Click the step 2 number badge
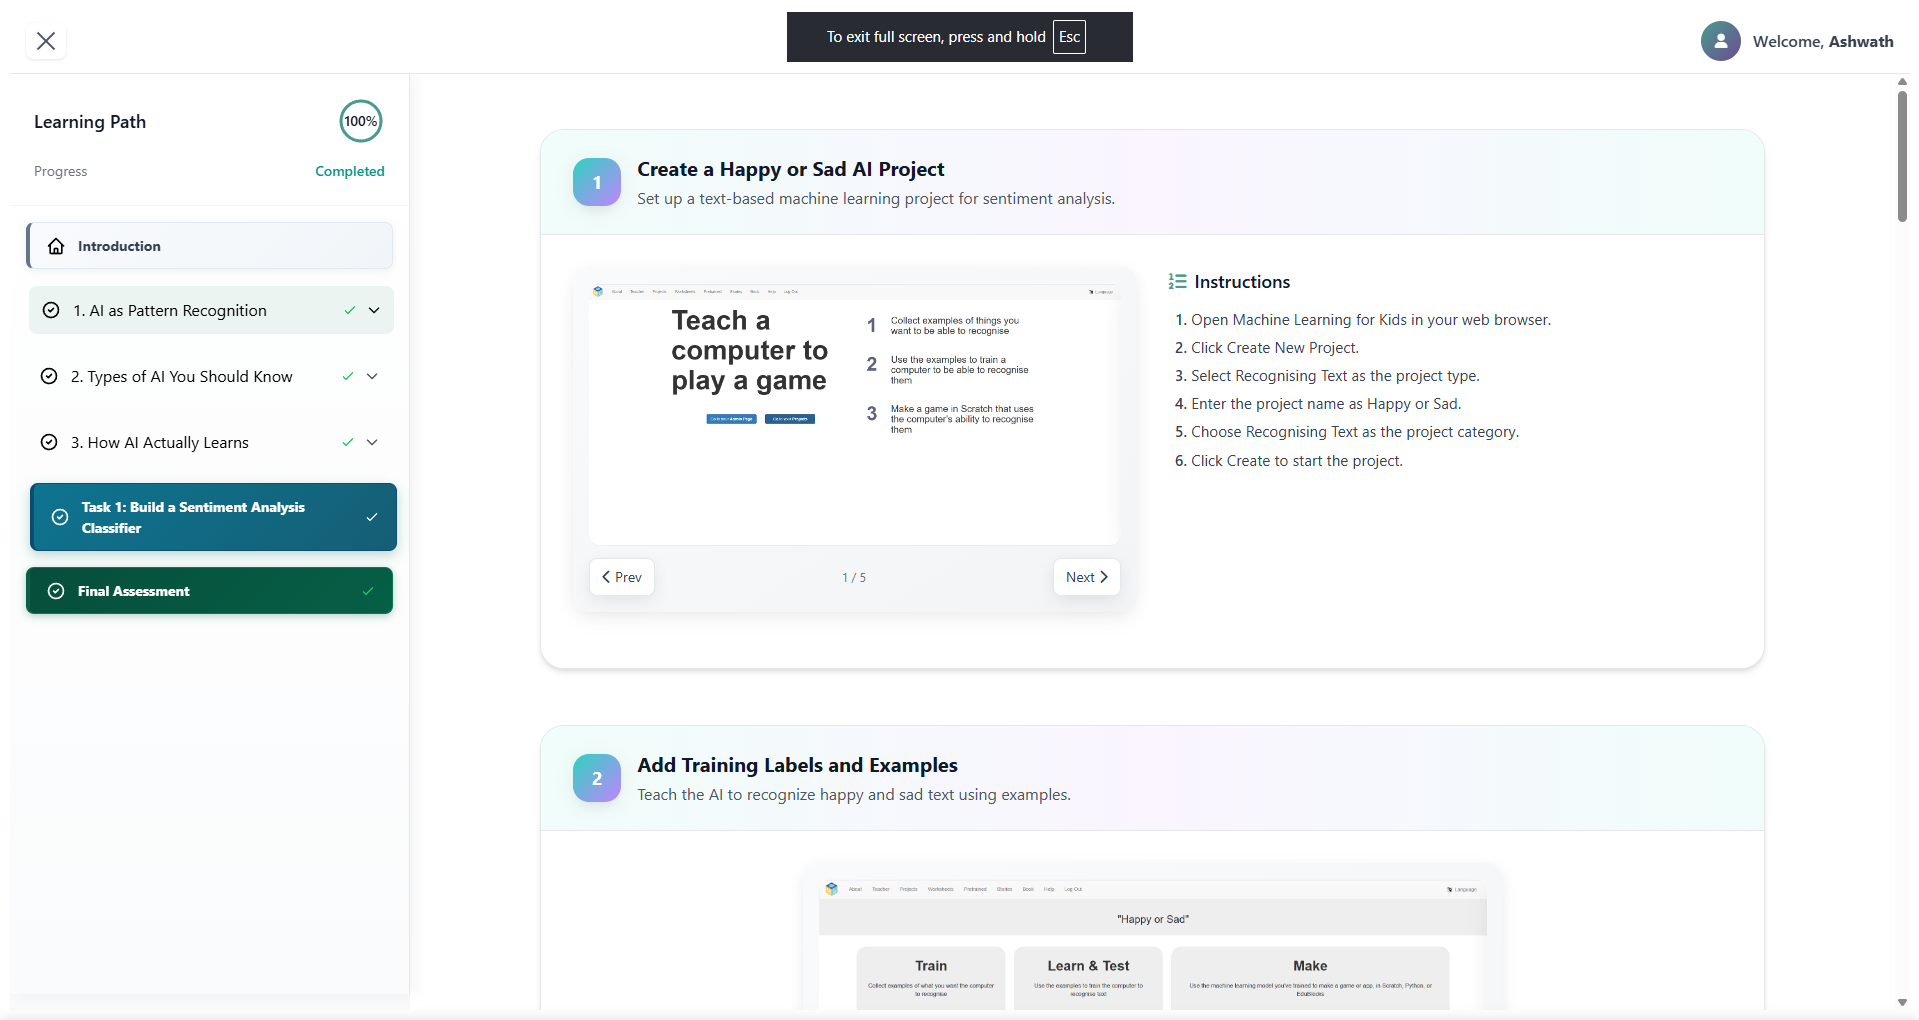1919x1020 pixels. [597, 778]
